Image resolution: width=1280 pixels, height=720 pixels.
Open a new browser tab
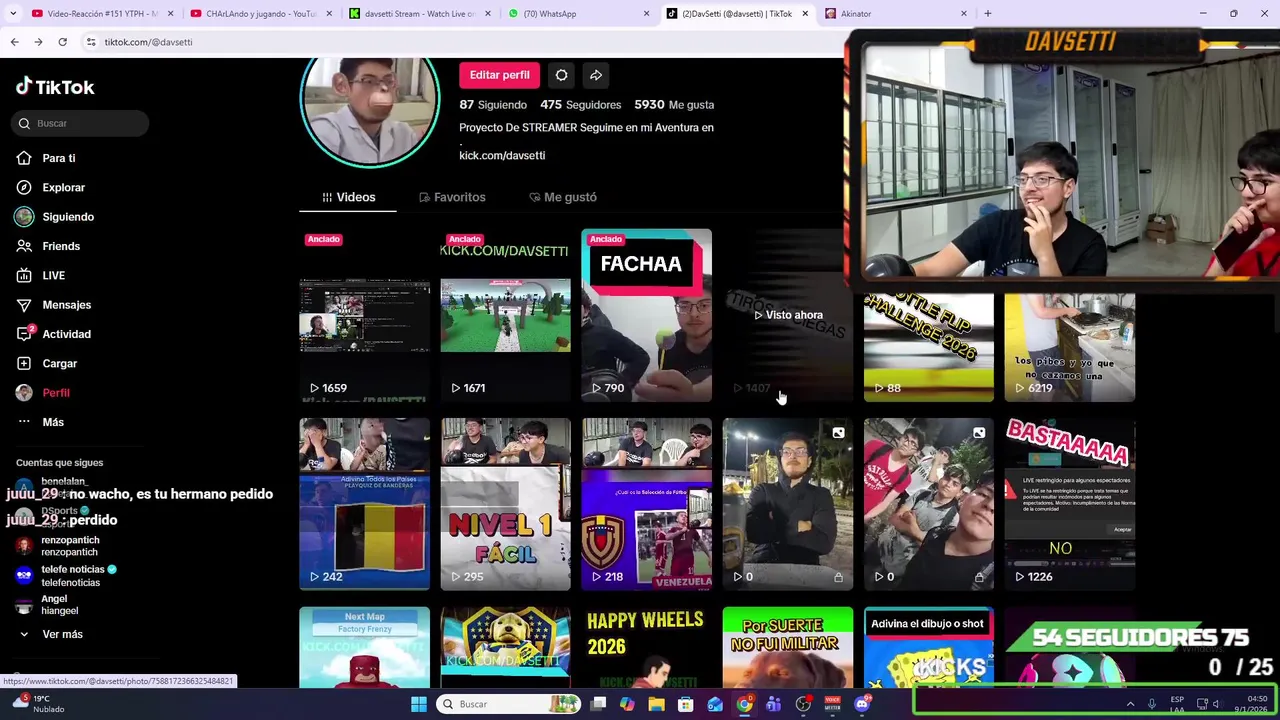(x=988, y=14)
